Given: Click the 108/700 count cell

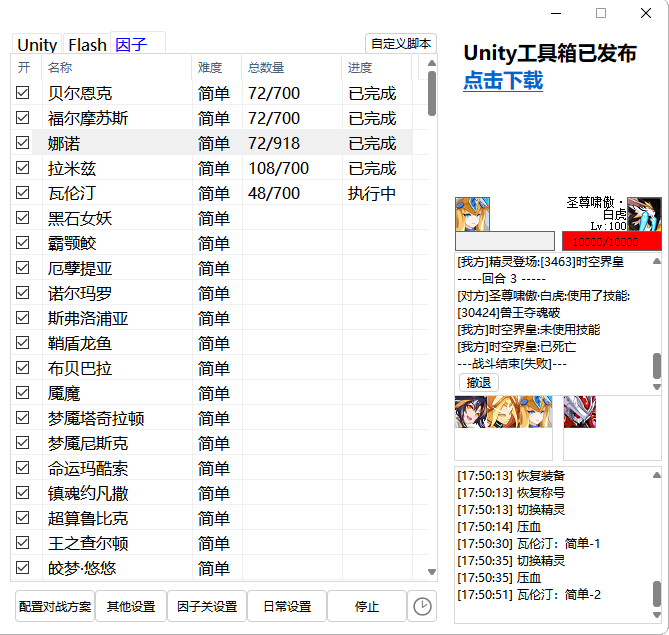Looking at the screenshot, I should [x=279, y=168].
